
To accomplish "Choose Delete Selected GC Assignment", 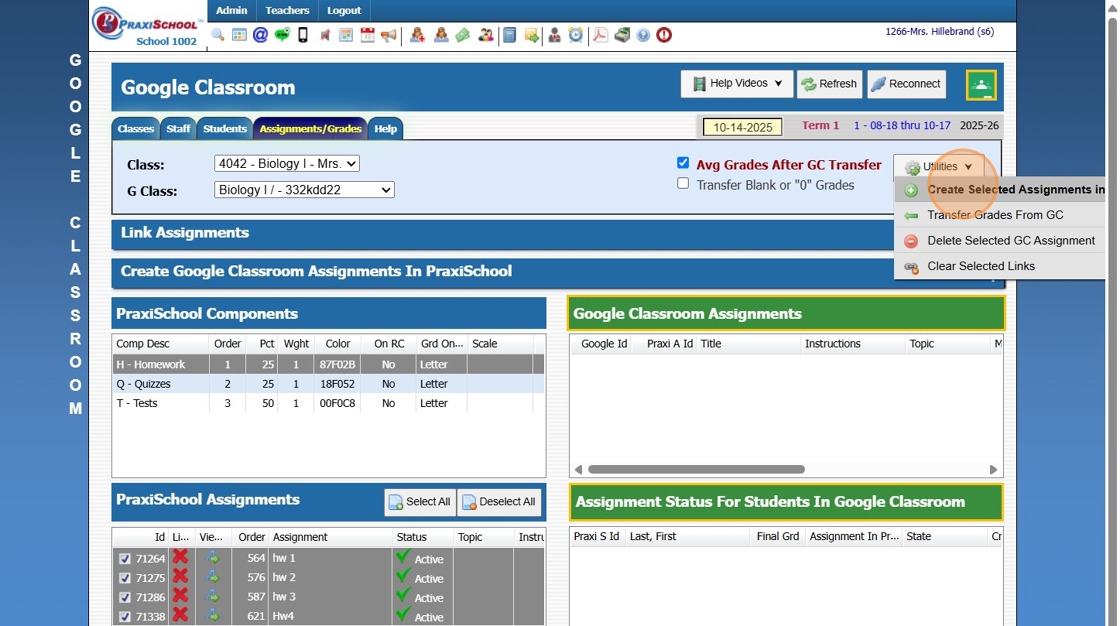I will (x=1000, y=241).
